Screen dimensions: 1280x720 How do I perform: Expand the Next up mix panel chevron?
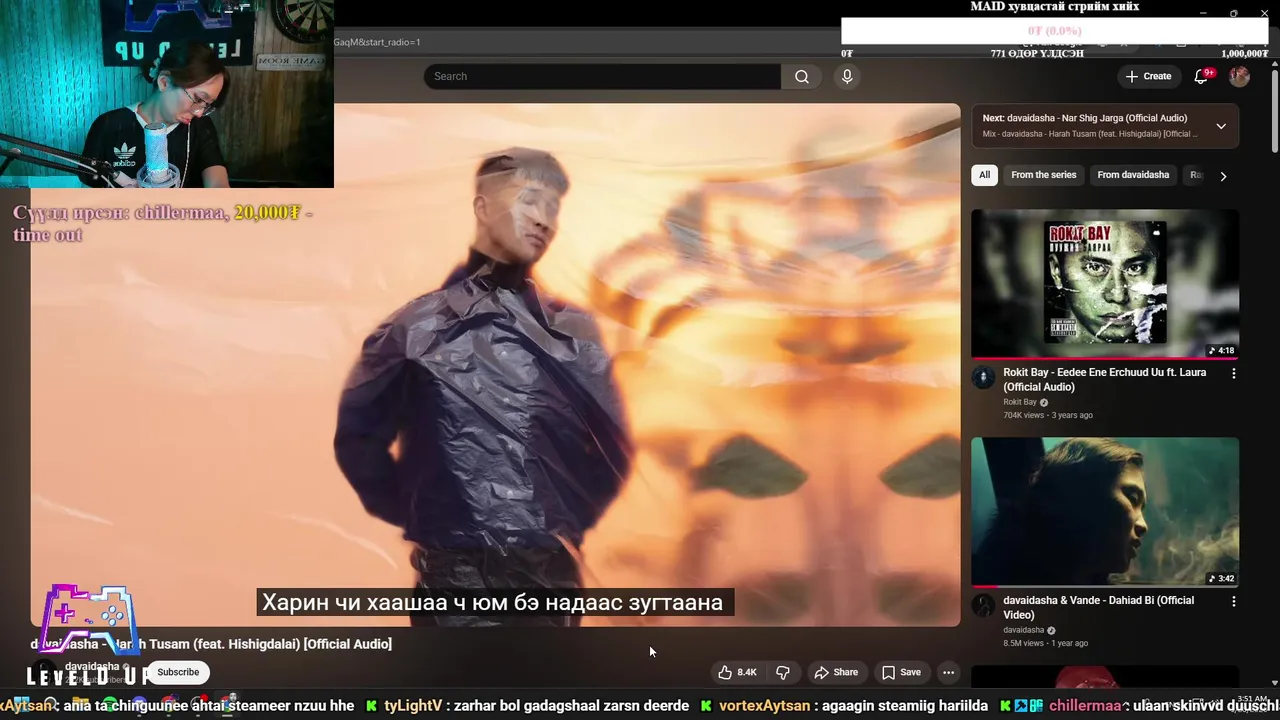click(x=1221, y=126)
